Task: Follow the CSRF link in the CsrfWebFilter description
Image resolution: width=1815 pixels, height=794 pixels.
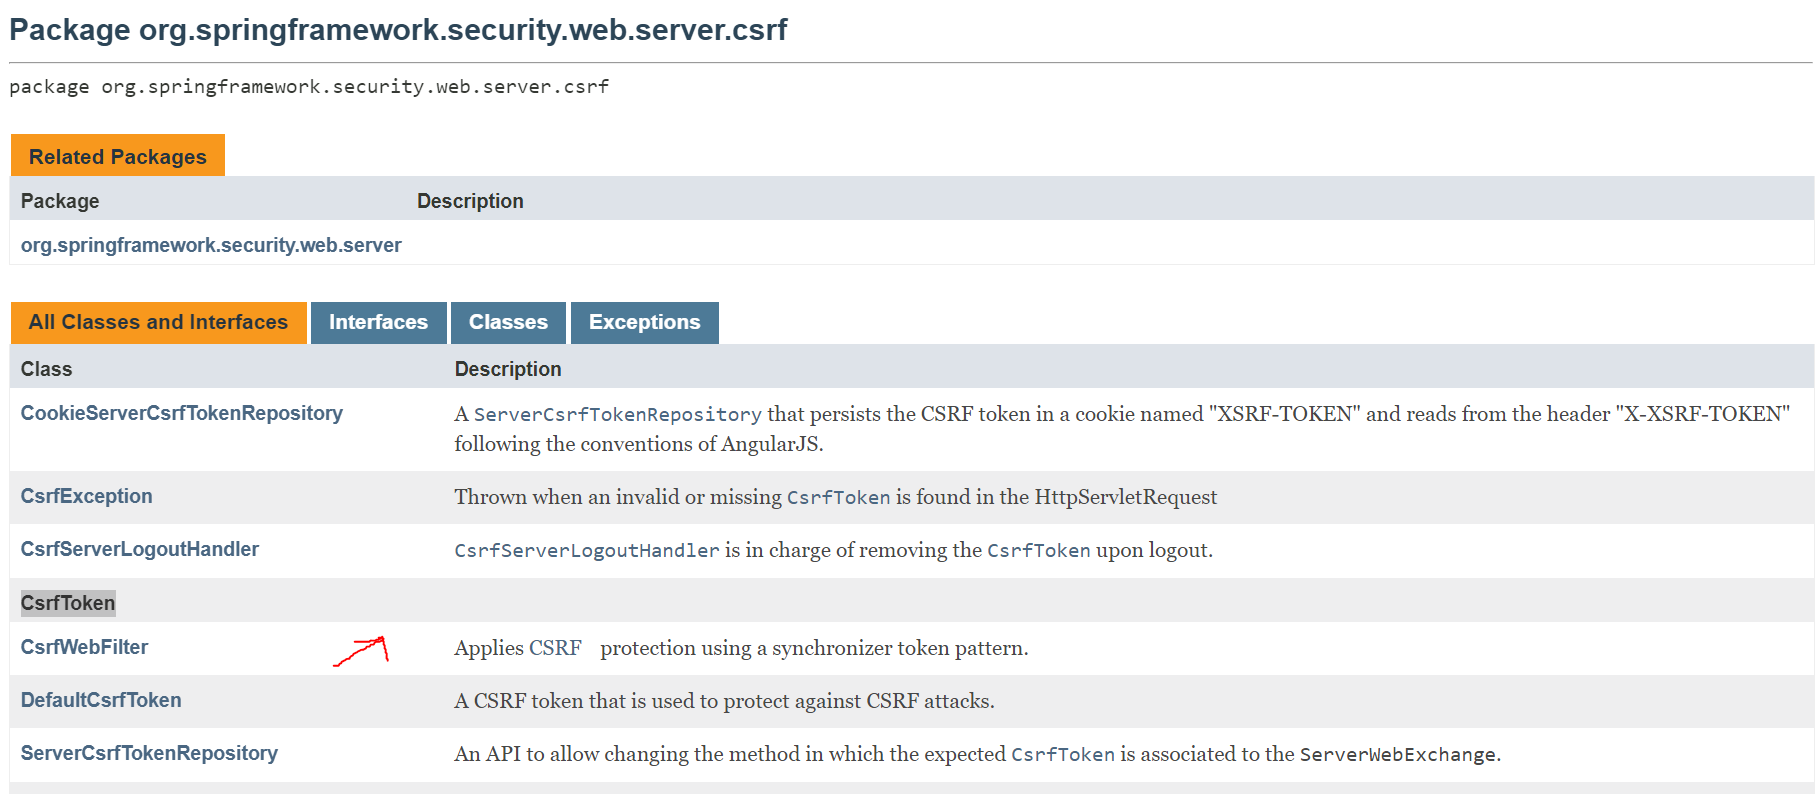Action: tap(555, 648)
